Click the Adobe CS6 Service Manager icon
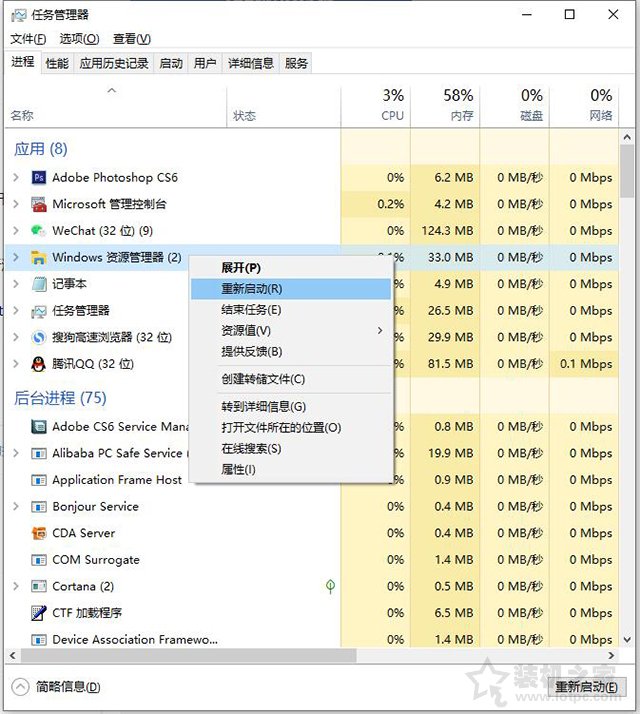640x714 pixels. (x=39, y=427)
